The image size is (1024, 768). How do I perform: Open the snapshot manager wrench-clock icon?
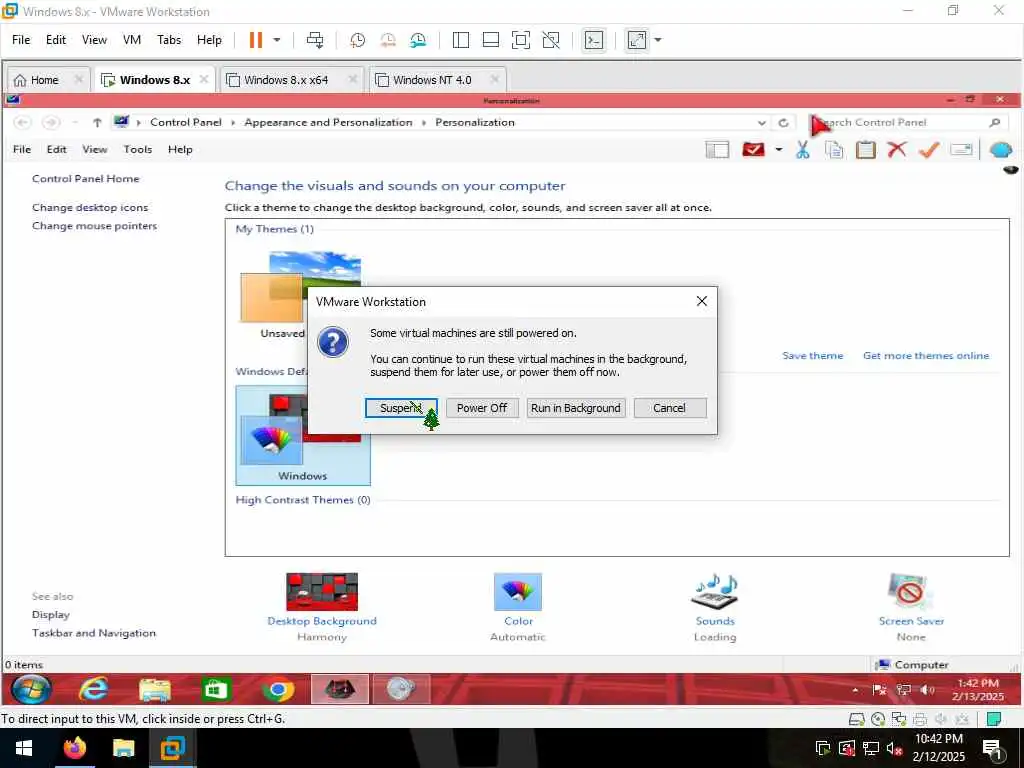point(418,40)
